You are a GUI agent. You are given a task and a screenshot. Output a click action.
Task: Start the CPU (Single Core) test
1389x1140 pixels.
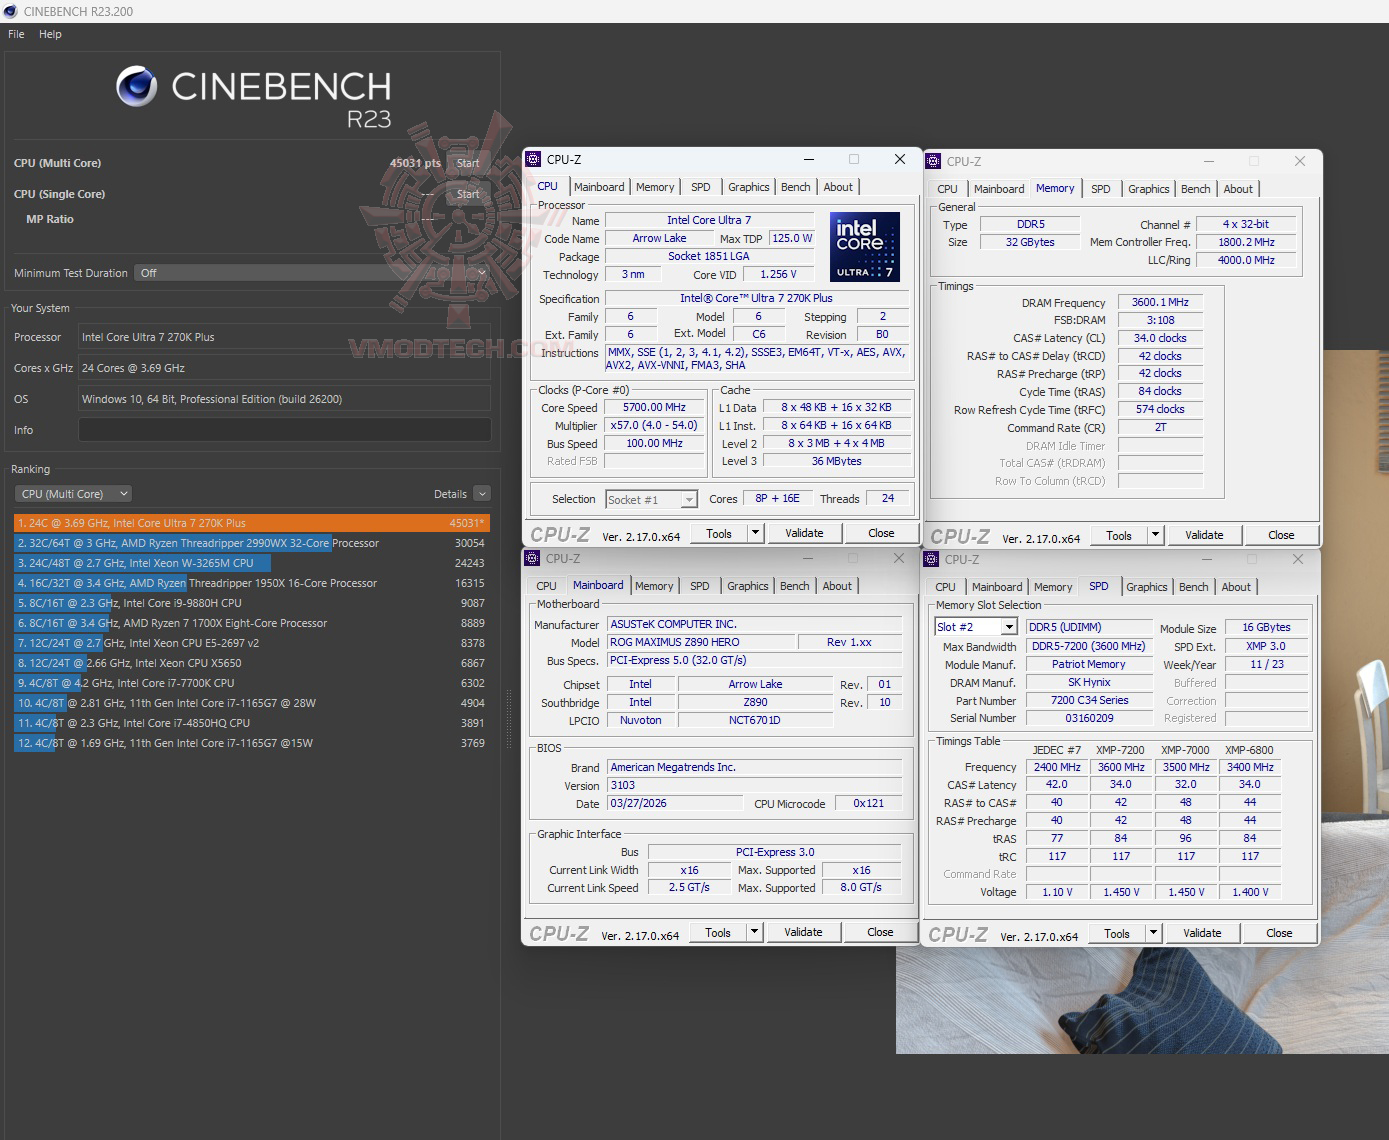[x=468, y=194]
